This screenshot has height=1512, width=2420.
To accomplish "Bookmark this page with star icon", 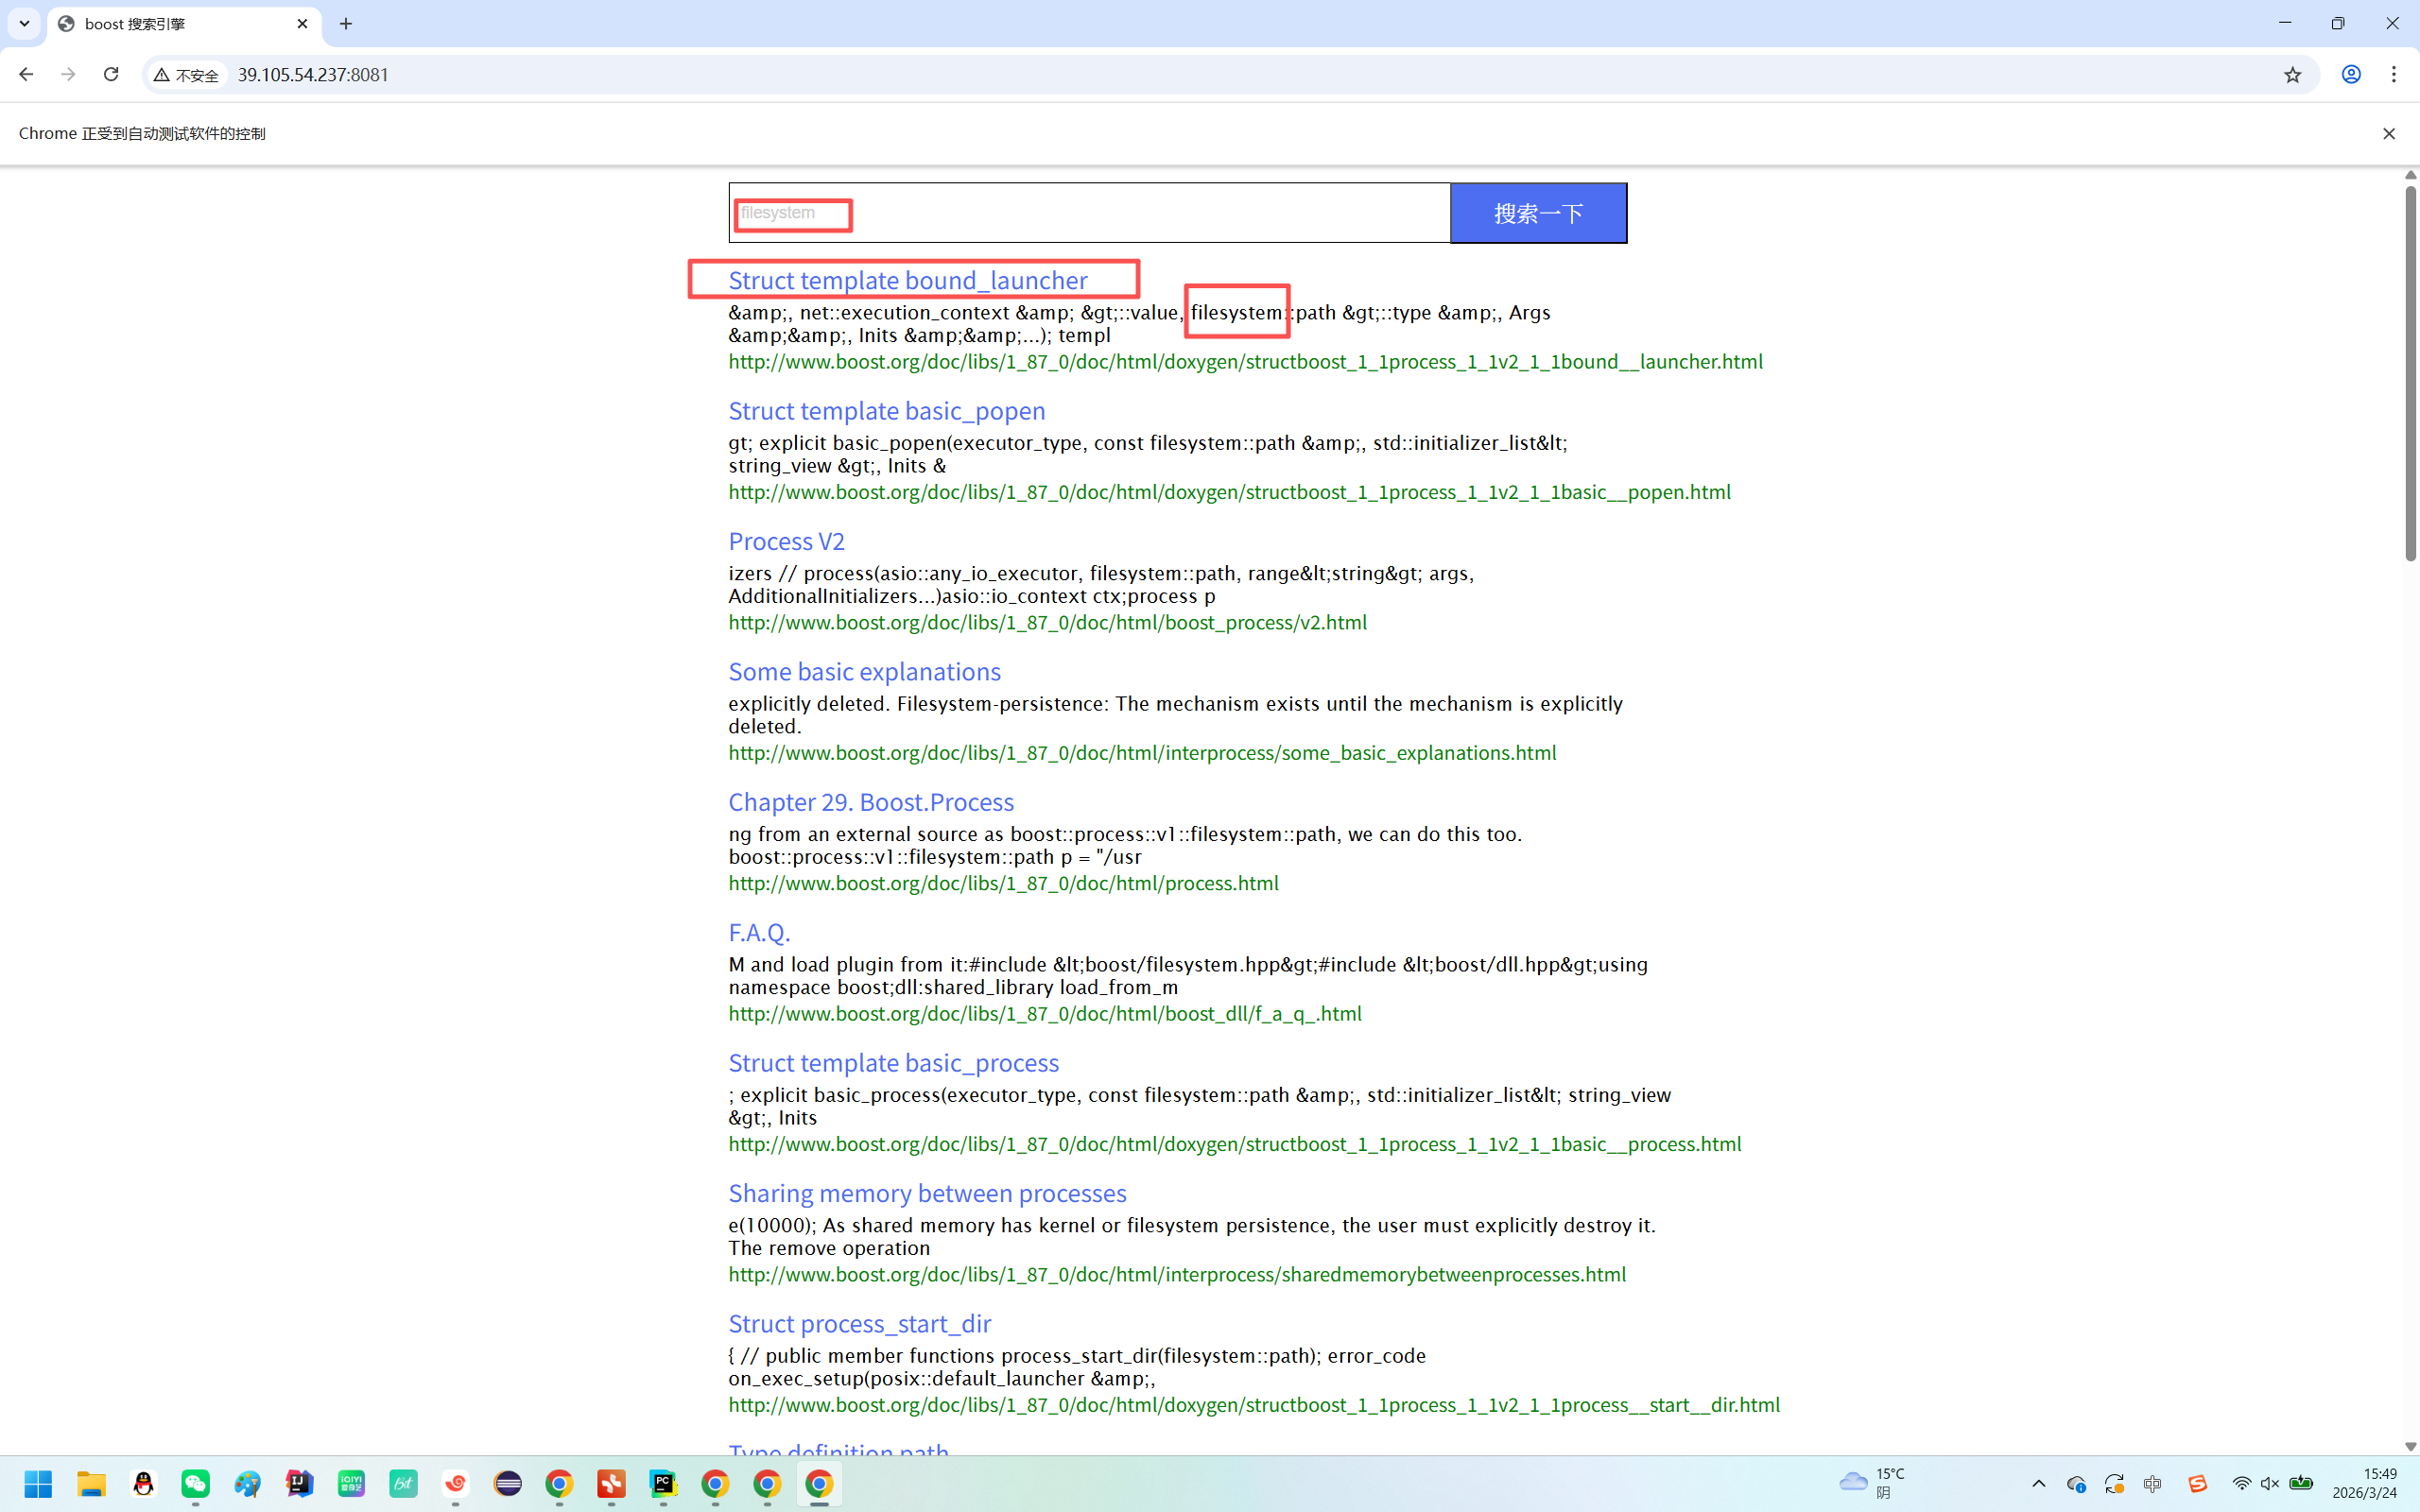I will tap(2292, 74).
